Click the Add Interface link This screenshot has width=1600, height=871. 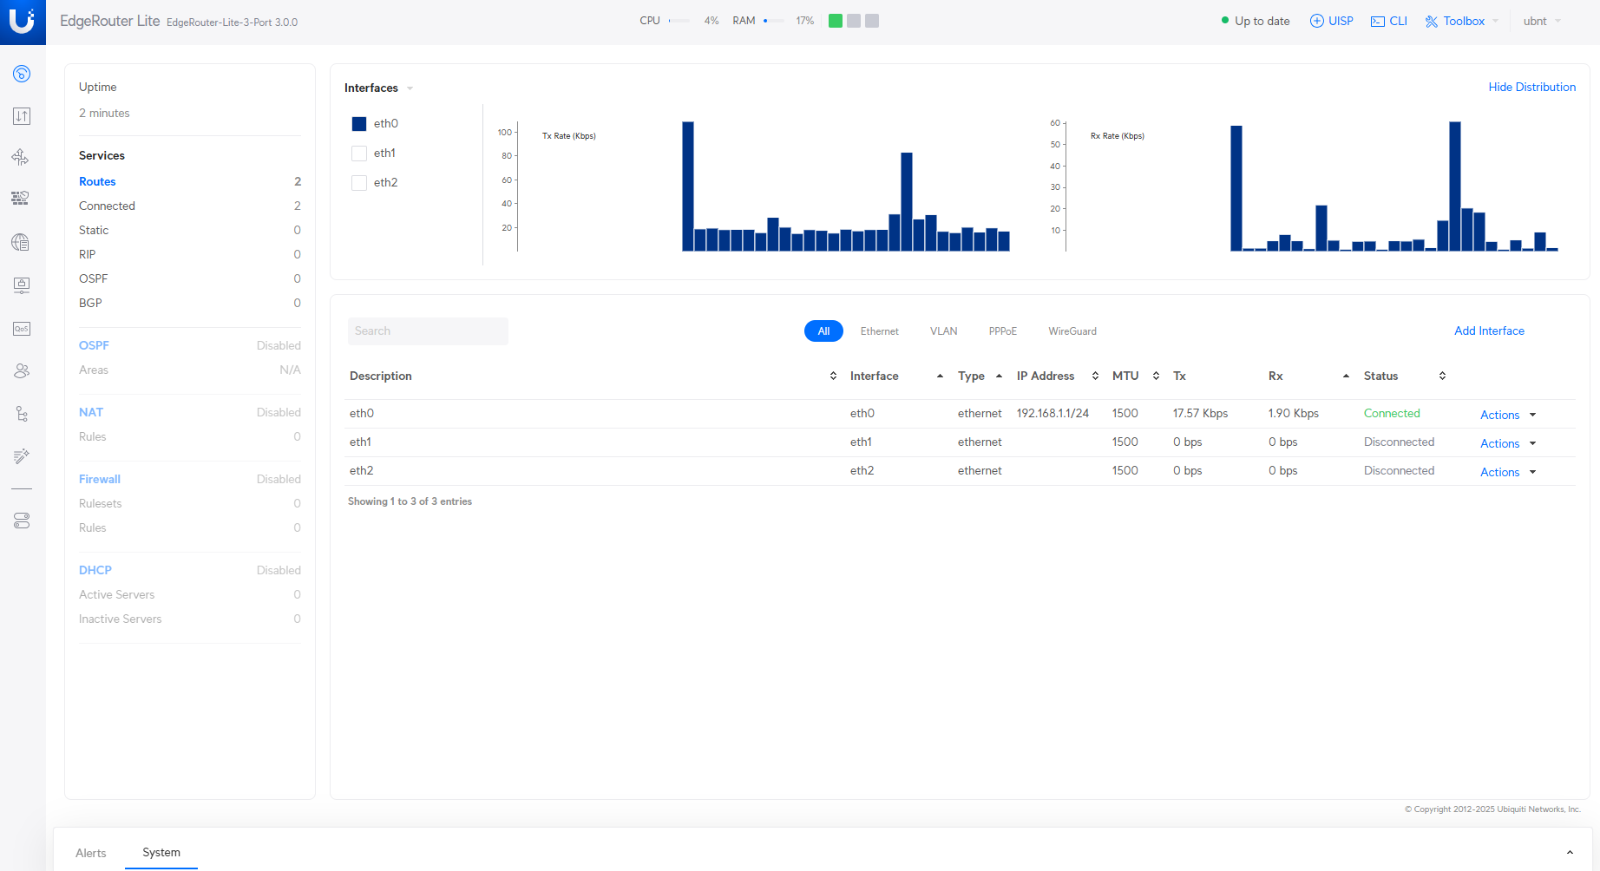(1488, 331)
